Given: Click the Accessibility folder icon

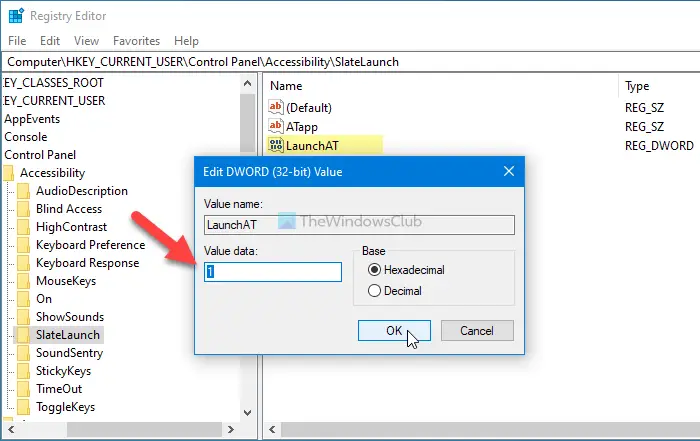Looking at the screenshot, I should point(8,173).
